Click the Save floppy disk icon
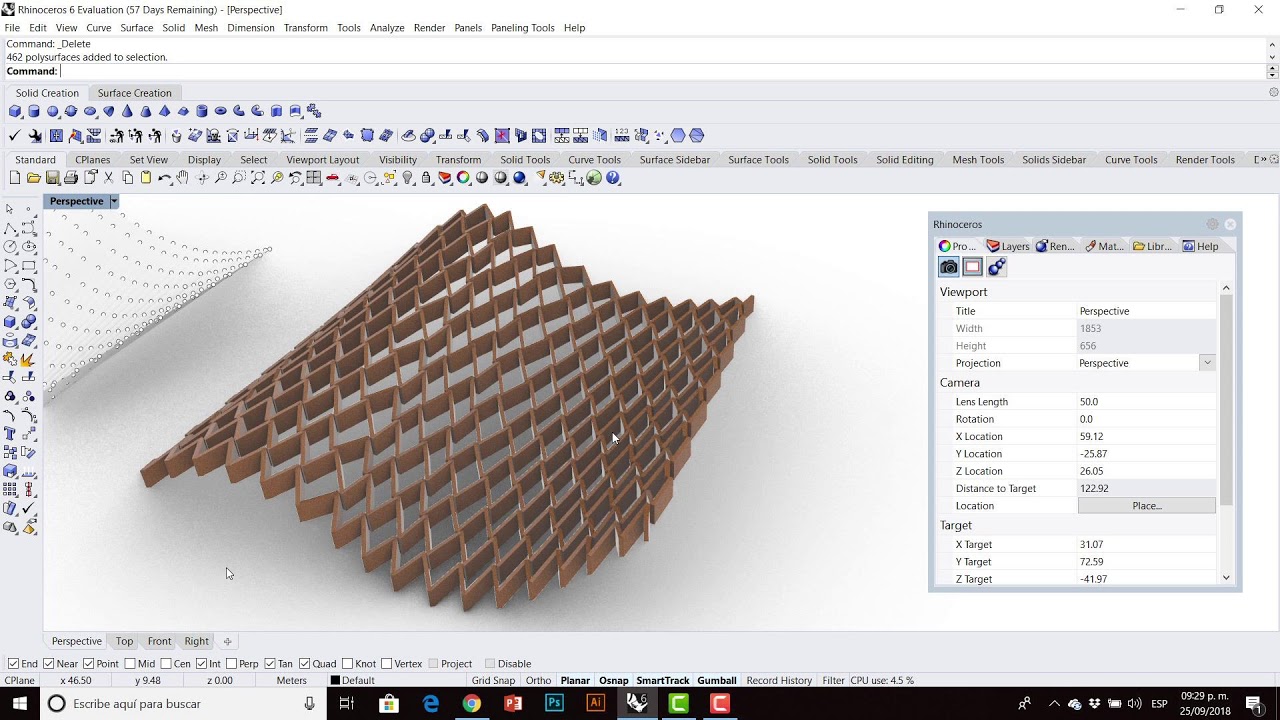This screenshot has height=720, width=1280. click(52, 178)
